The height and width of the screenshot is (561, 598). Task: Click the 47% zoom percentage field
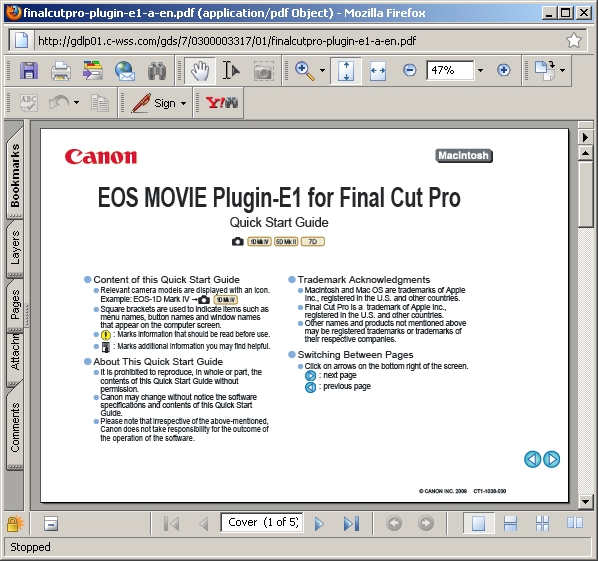point(450,70)
